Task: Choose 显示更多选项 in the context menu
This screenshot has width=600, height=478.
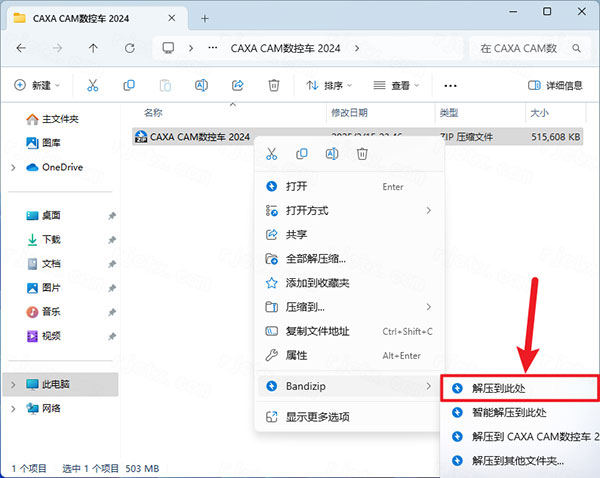Action: [x=349, y=417]
